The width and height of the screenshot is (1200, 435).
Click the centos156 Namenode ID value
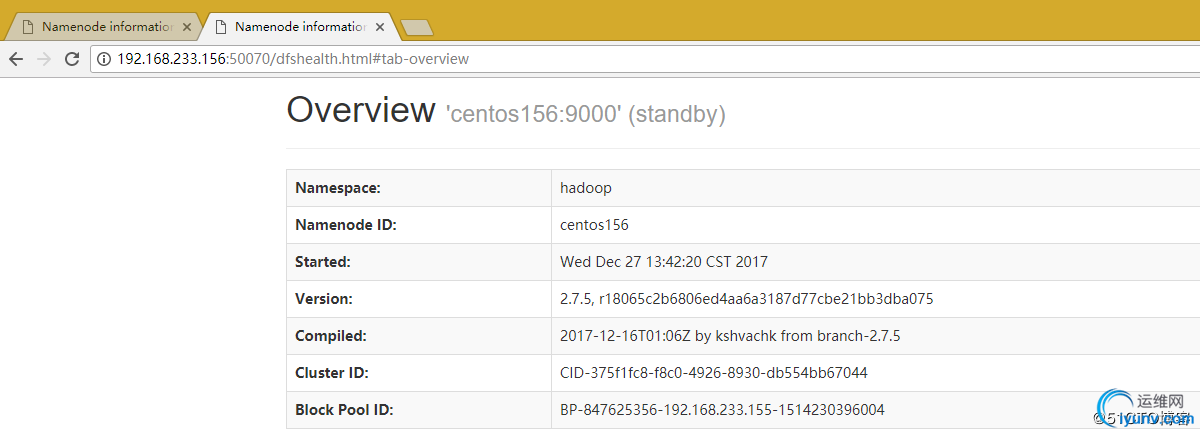tap(594, 225)
